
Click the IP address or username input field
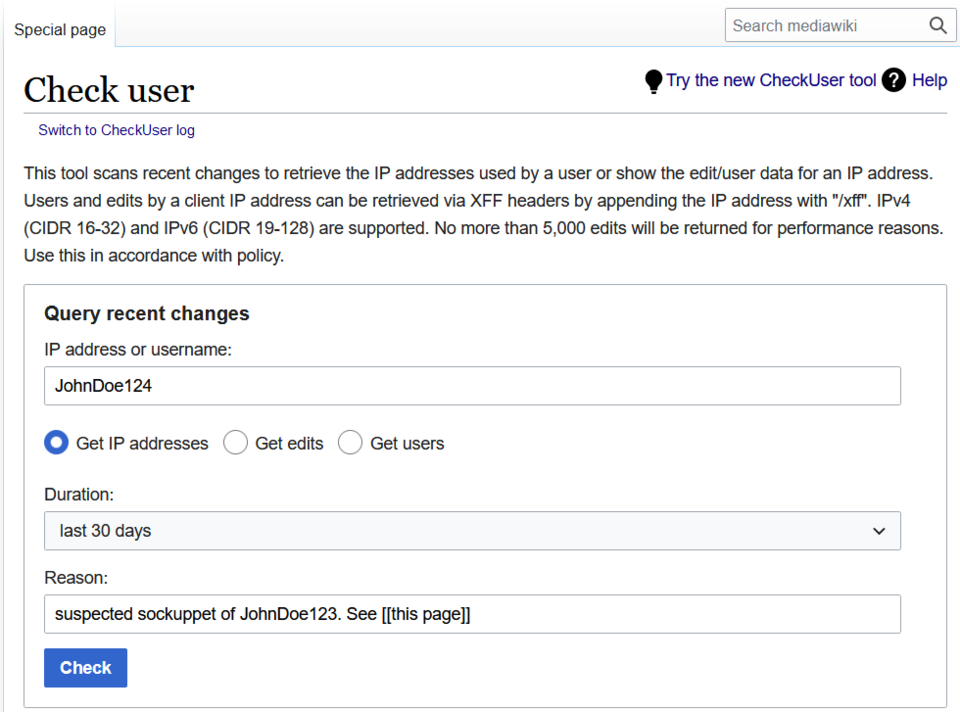tap(470, 385)
